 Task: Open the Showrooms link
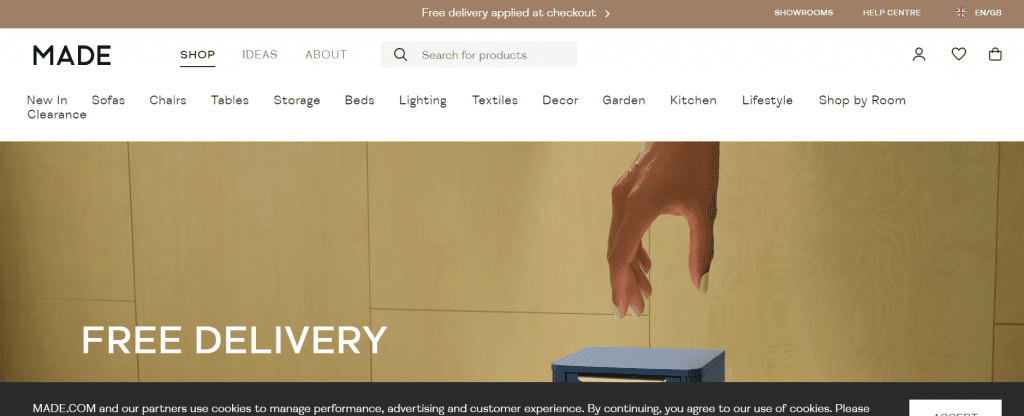coord(803,12)
